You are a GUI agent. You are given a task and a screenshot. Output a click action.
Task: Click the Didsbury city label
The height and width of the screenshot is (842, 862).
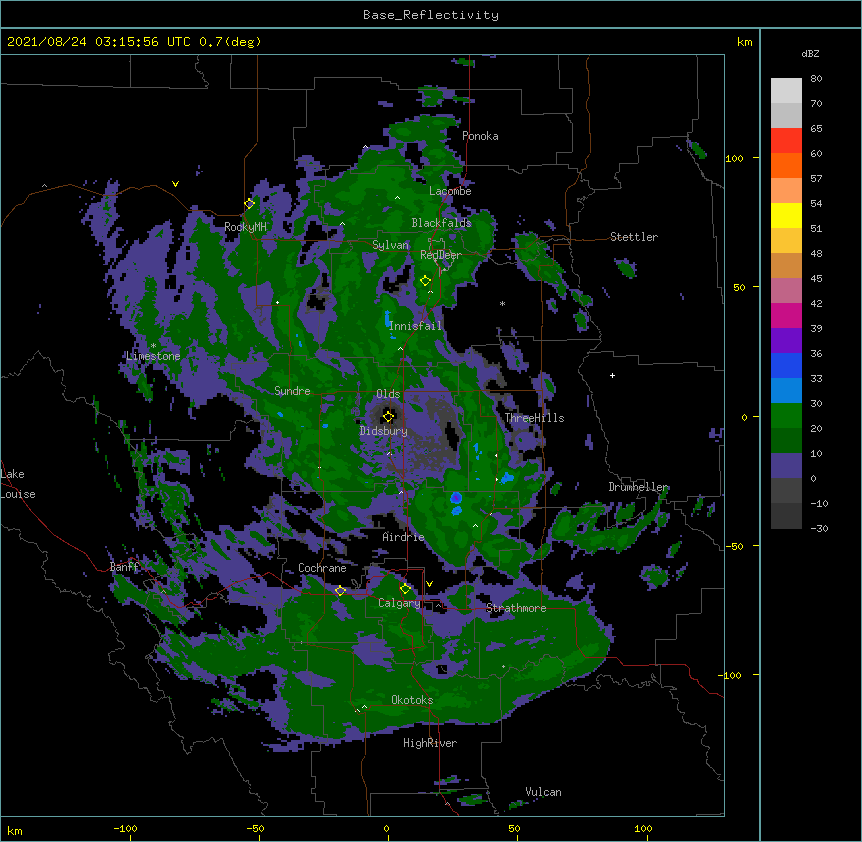pyautogui.click(x=384, y=431)
